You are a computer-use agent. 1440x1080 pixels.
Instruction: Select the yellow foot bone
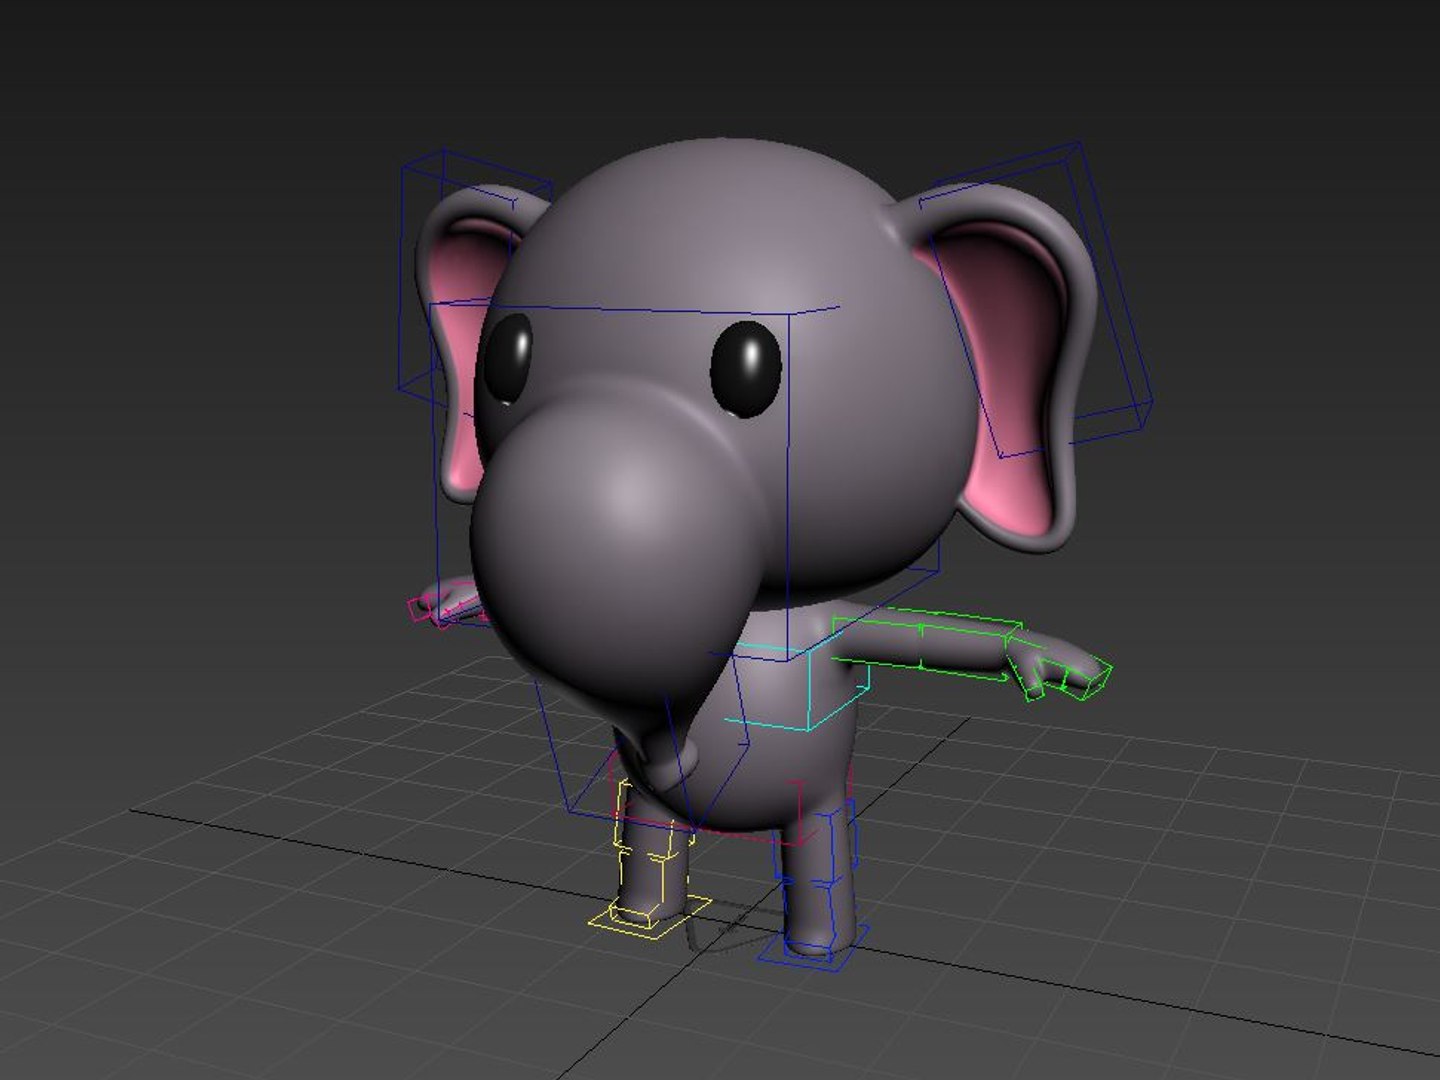click(650, 917)
